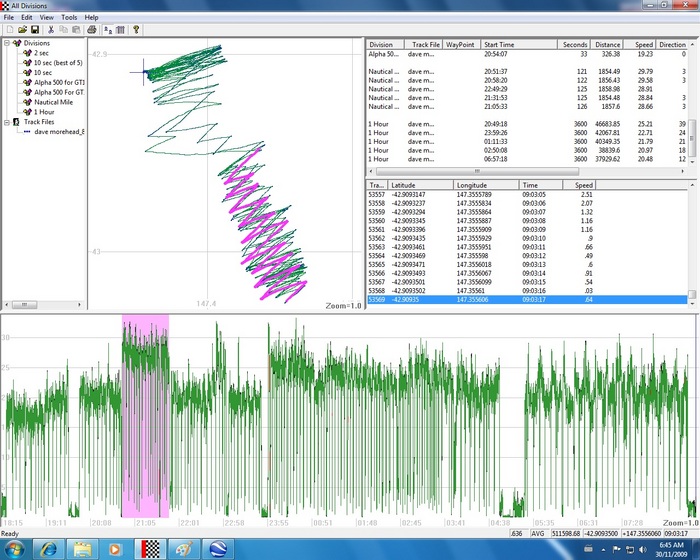Click the Direction column header
Screen dimensions: 700x560
tap(672, 45)
